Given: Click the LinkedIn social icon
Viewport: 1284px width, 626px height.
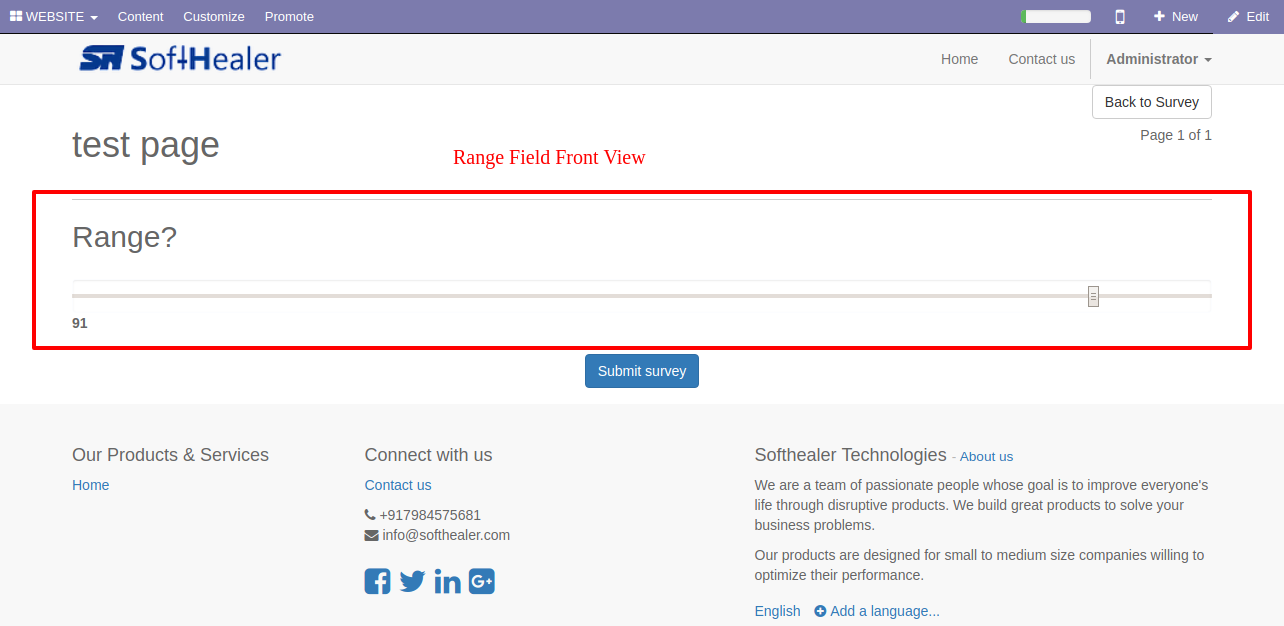Looking at the screenshot, I should [447, 581].
